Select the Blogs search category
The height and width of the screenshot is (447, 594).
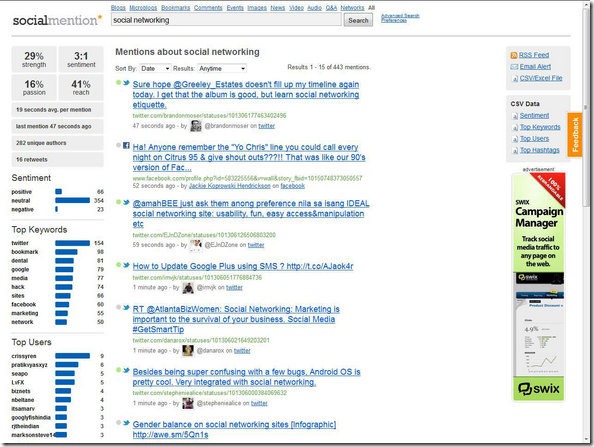tap(118, 8)
